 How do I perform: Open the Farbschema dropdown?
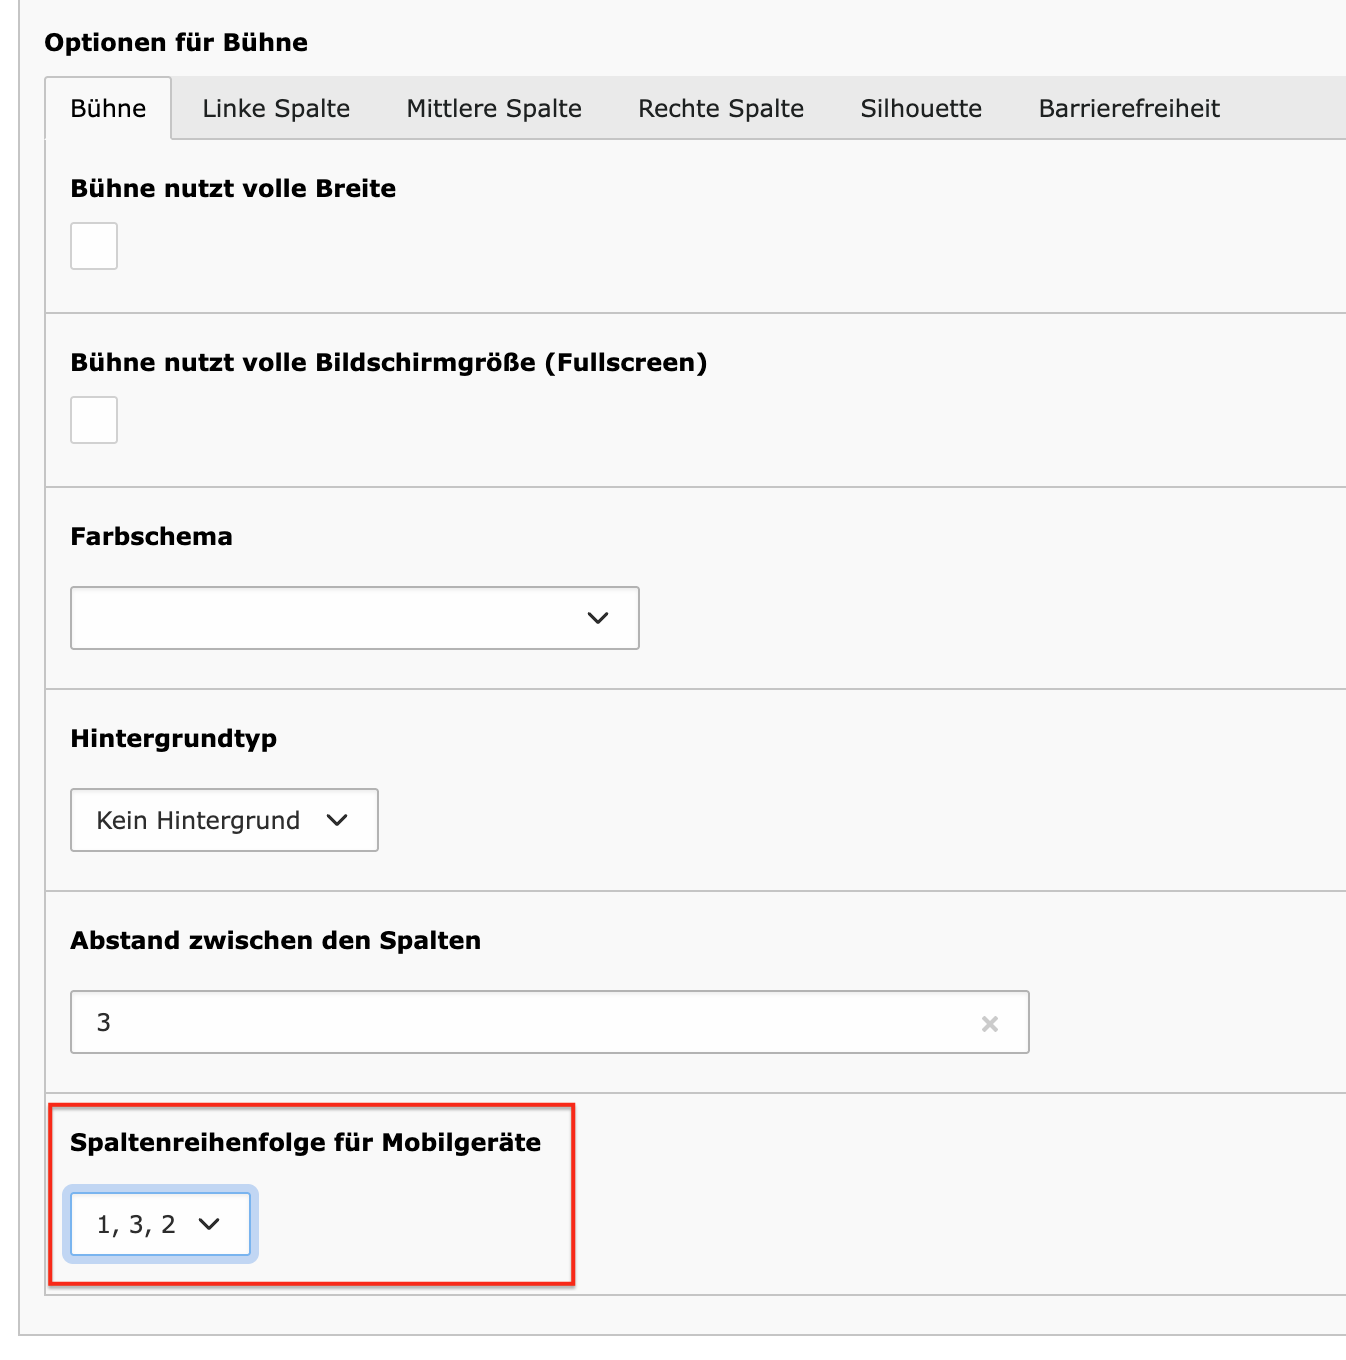(x=354, y=618)
